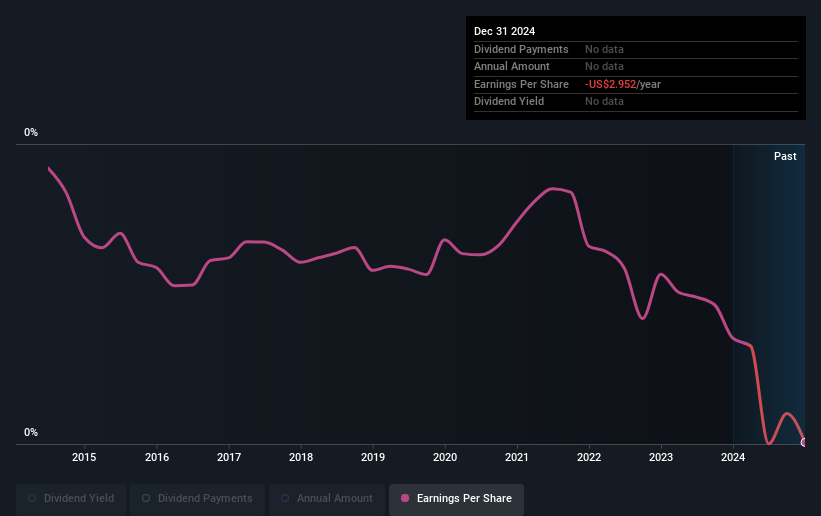Click the data point marker at chart end

pyautogui.click(x=804, y=443)
